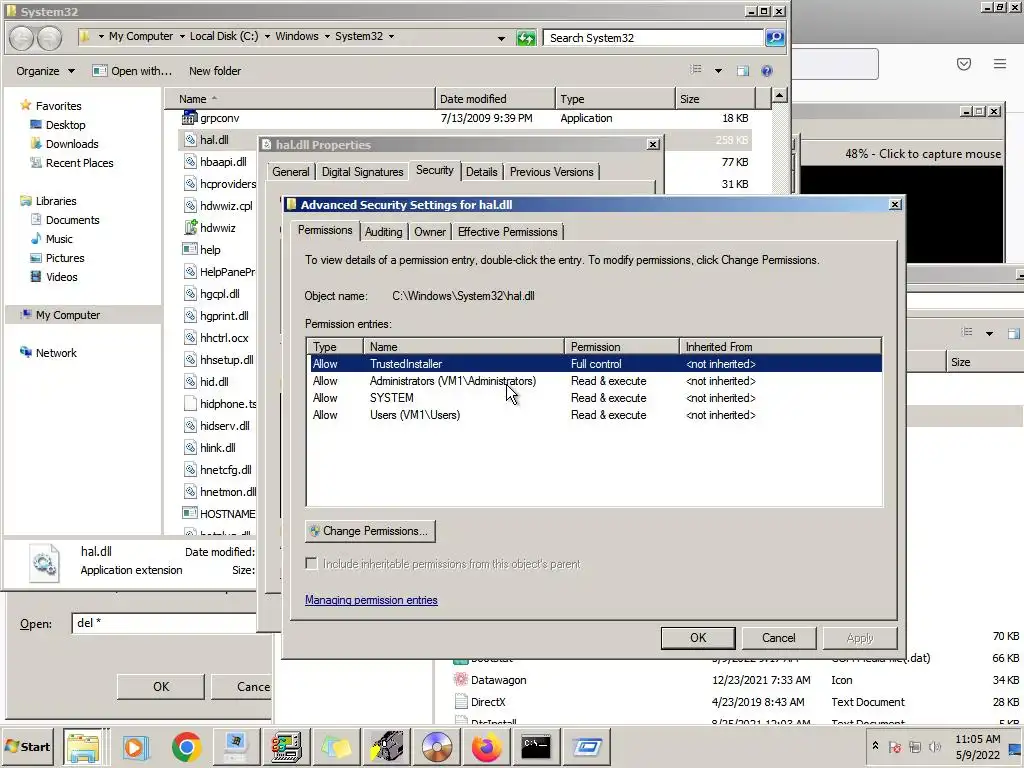Select the Administrators (VM1\Administrators) entry
The height and width of the screenshot is (768, 1024).
point(594,381)
